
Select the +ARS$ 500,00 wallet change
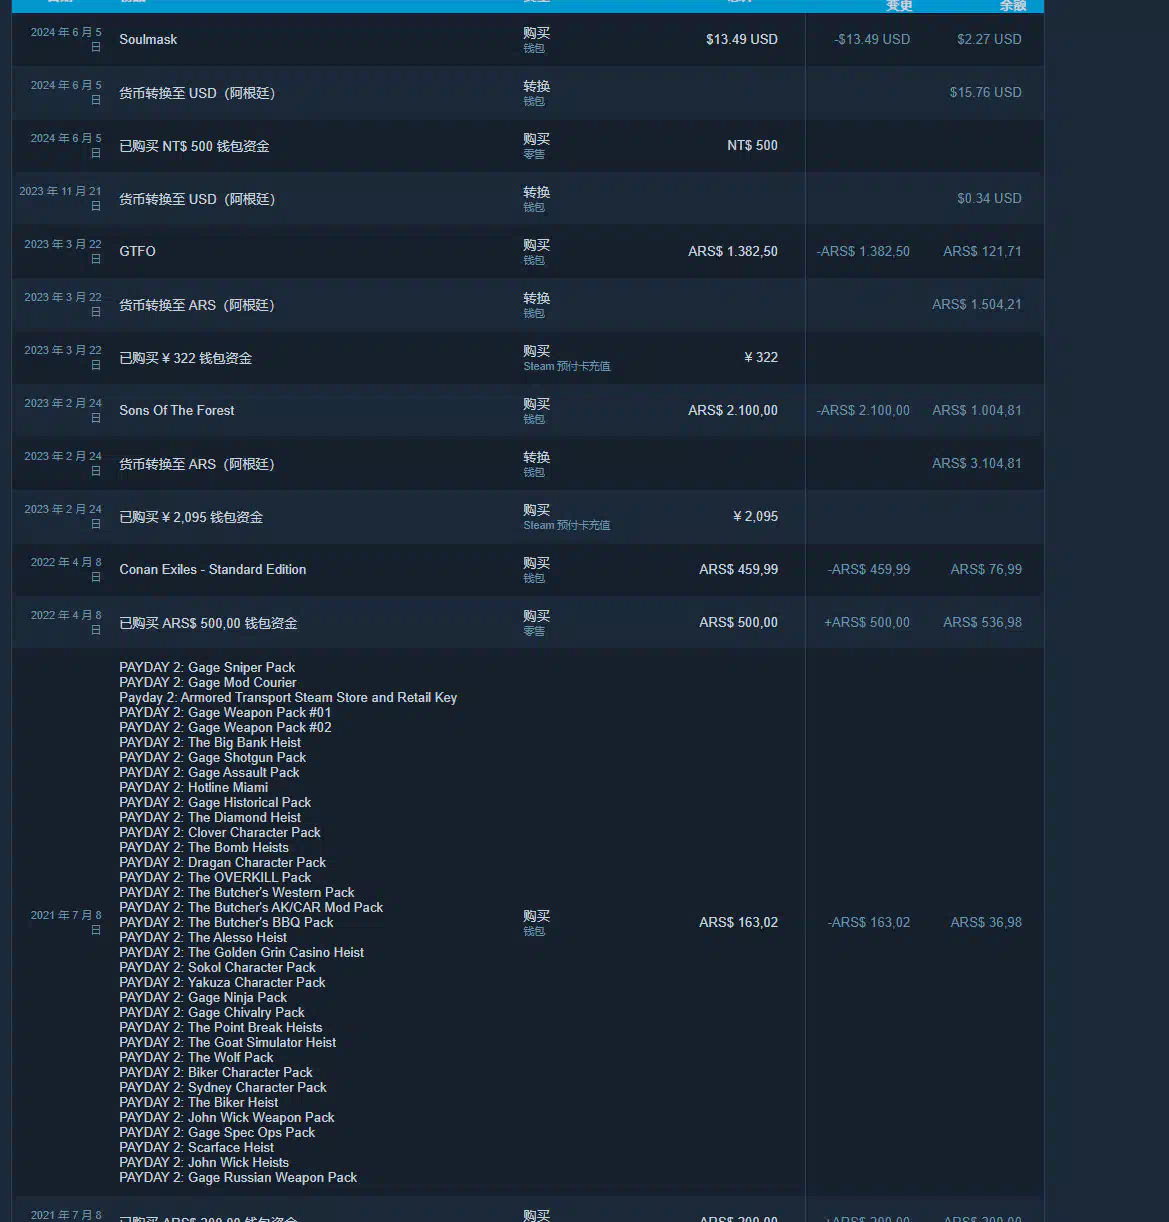pyautogui.click(x=867, y=622)
